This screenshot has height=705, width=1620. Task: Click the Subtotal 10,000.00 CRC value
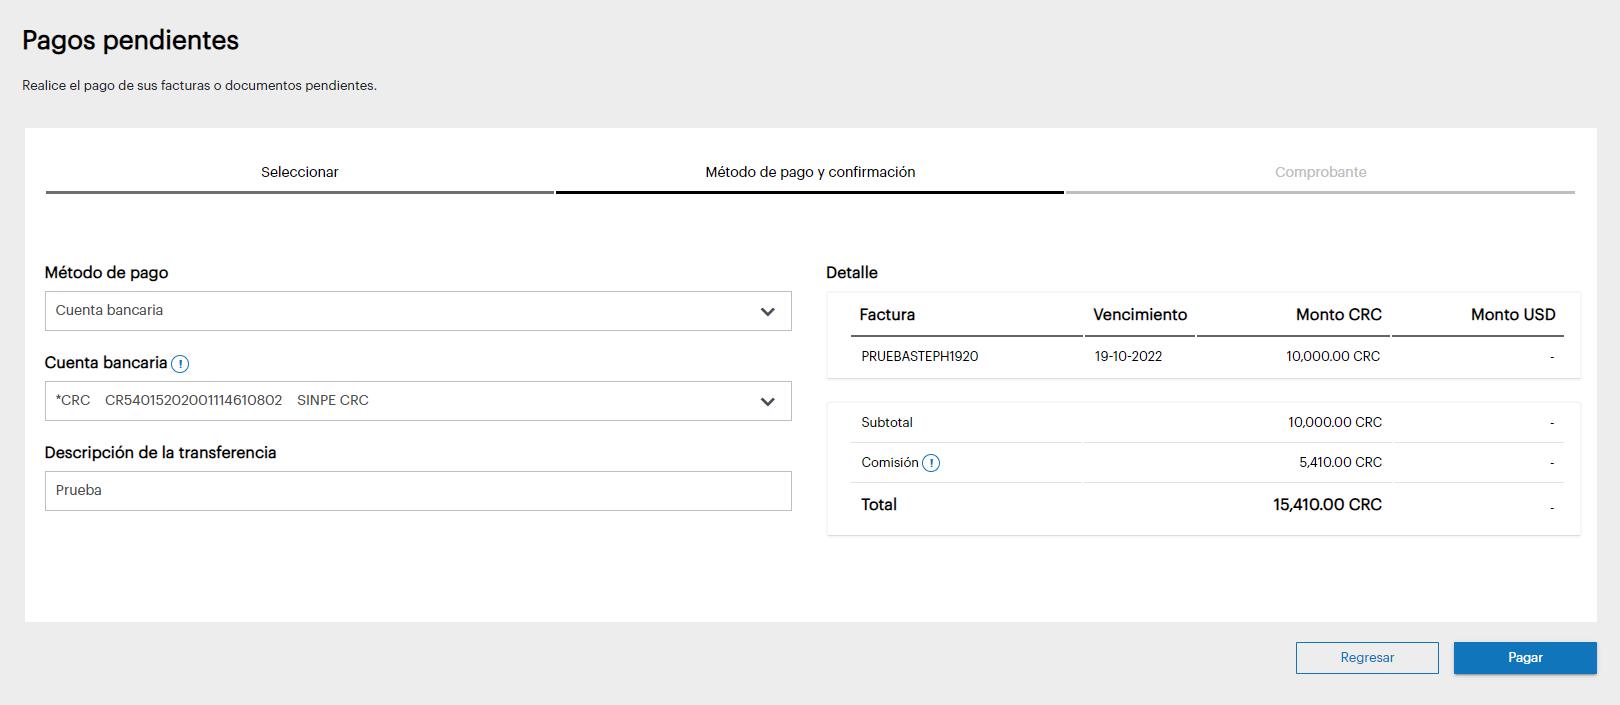(1334, 423)
